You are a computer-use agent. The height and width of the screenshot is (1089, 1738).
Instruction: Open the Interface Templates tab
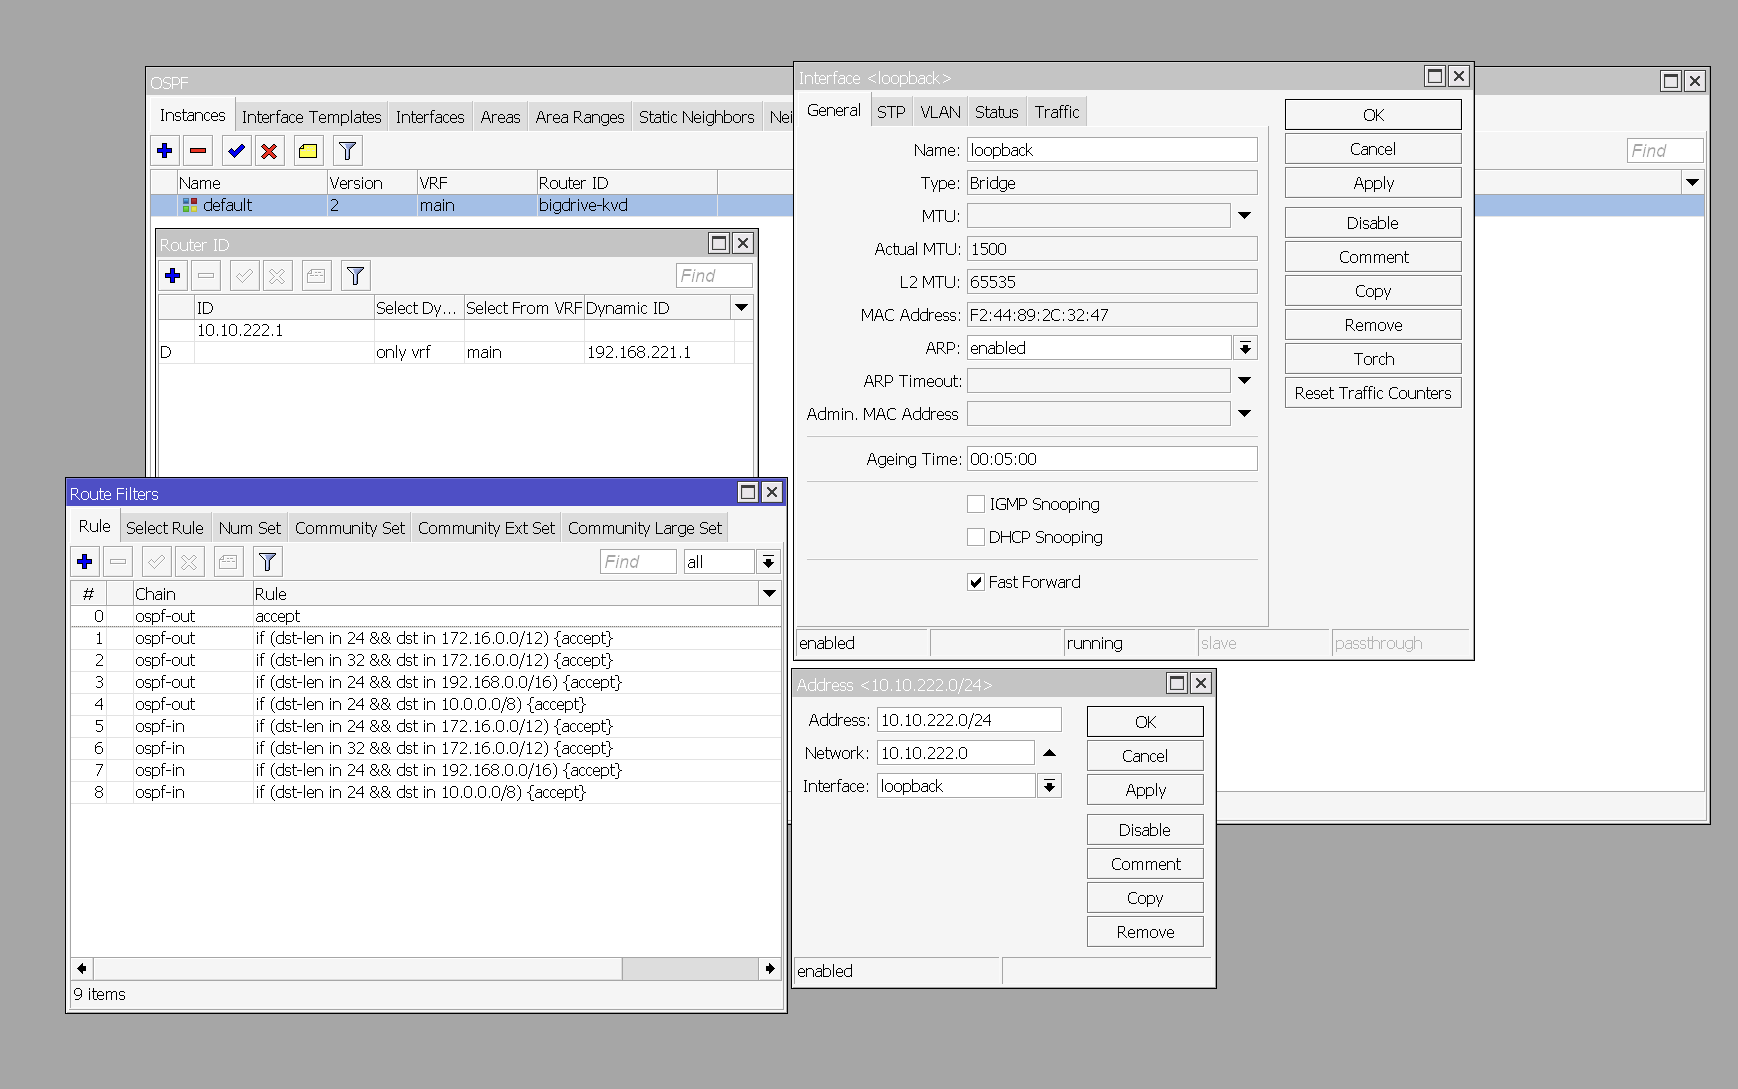click(x=312, y=116)
